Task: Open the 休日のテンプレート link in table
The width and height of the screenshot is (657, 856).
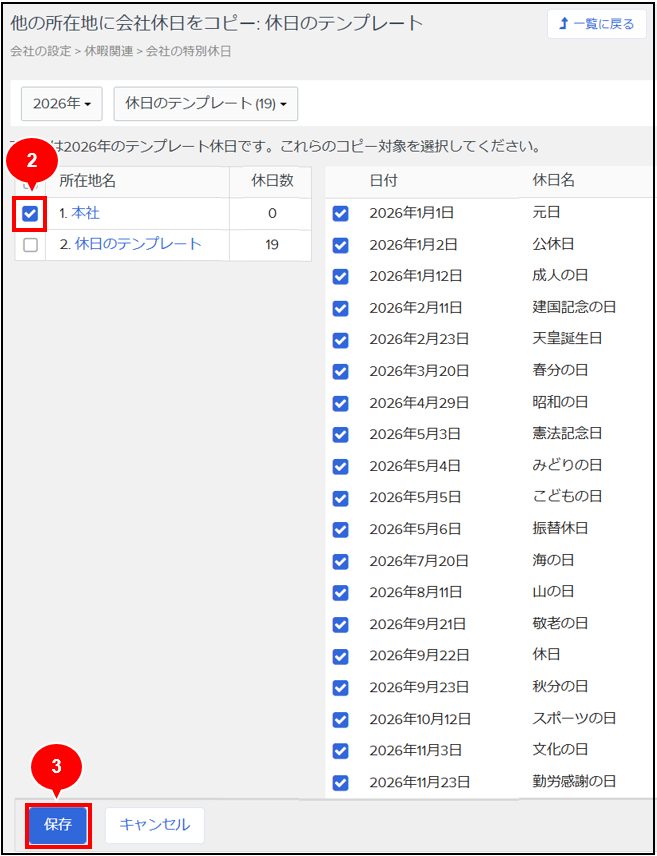Action: tap(138, 244)
